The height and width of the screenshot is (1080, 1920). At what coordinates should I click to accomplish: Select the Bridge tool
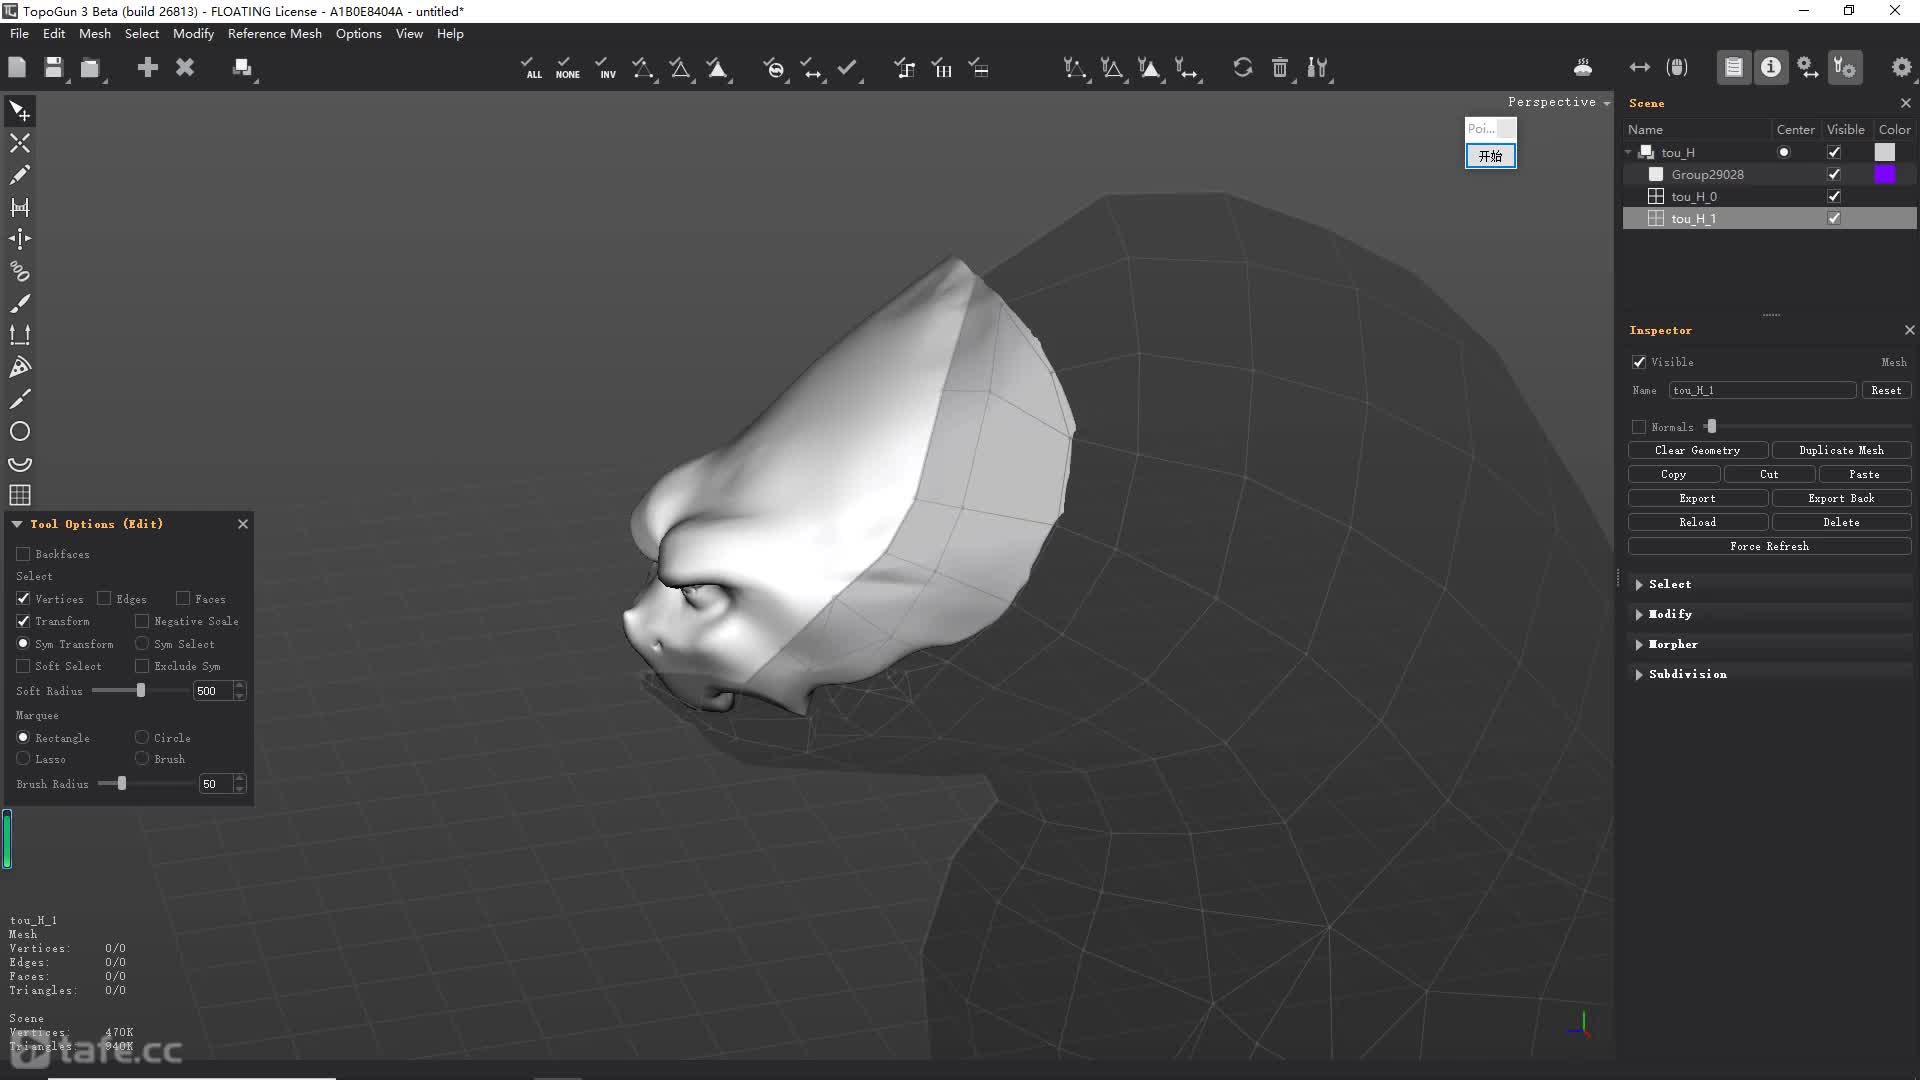pyautogui.click(x=20, y=207)
